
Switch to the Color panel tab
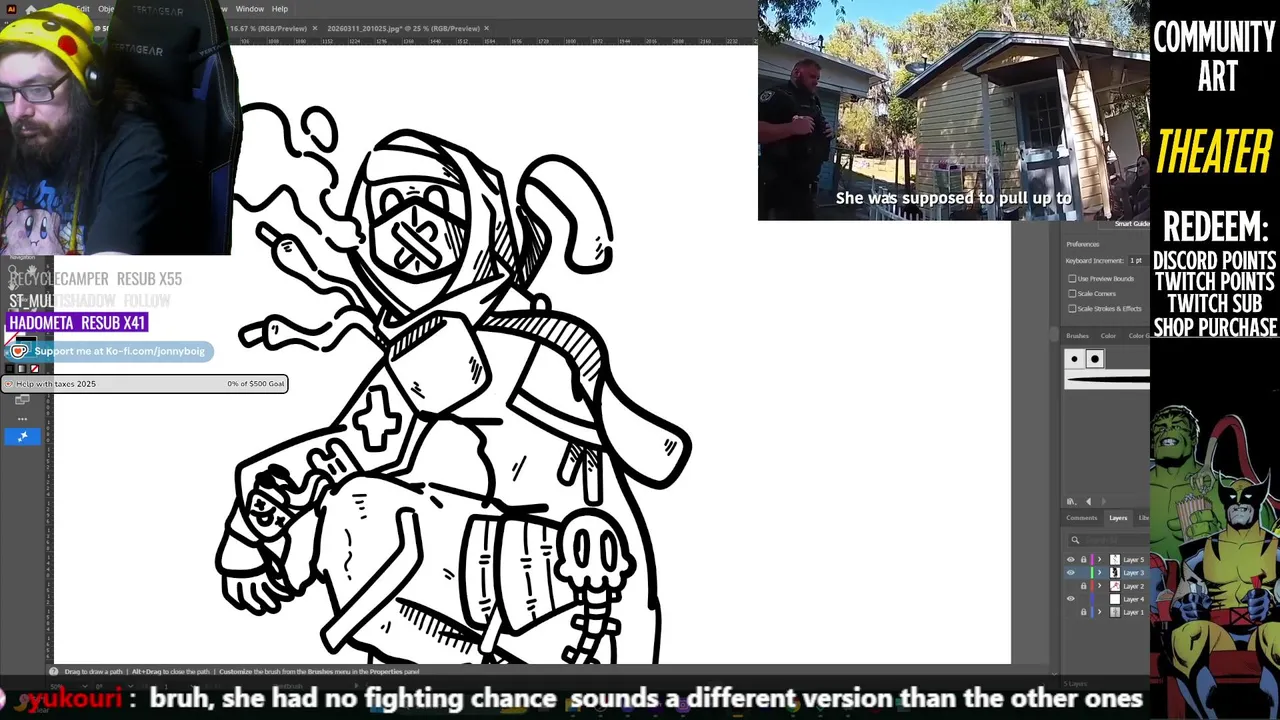[1108, 336]
